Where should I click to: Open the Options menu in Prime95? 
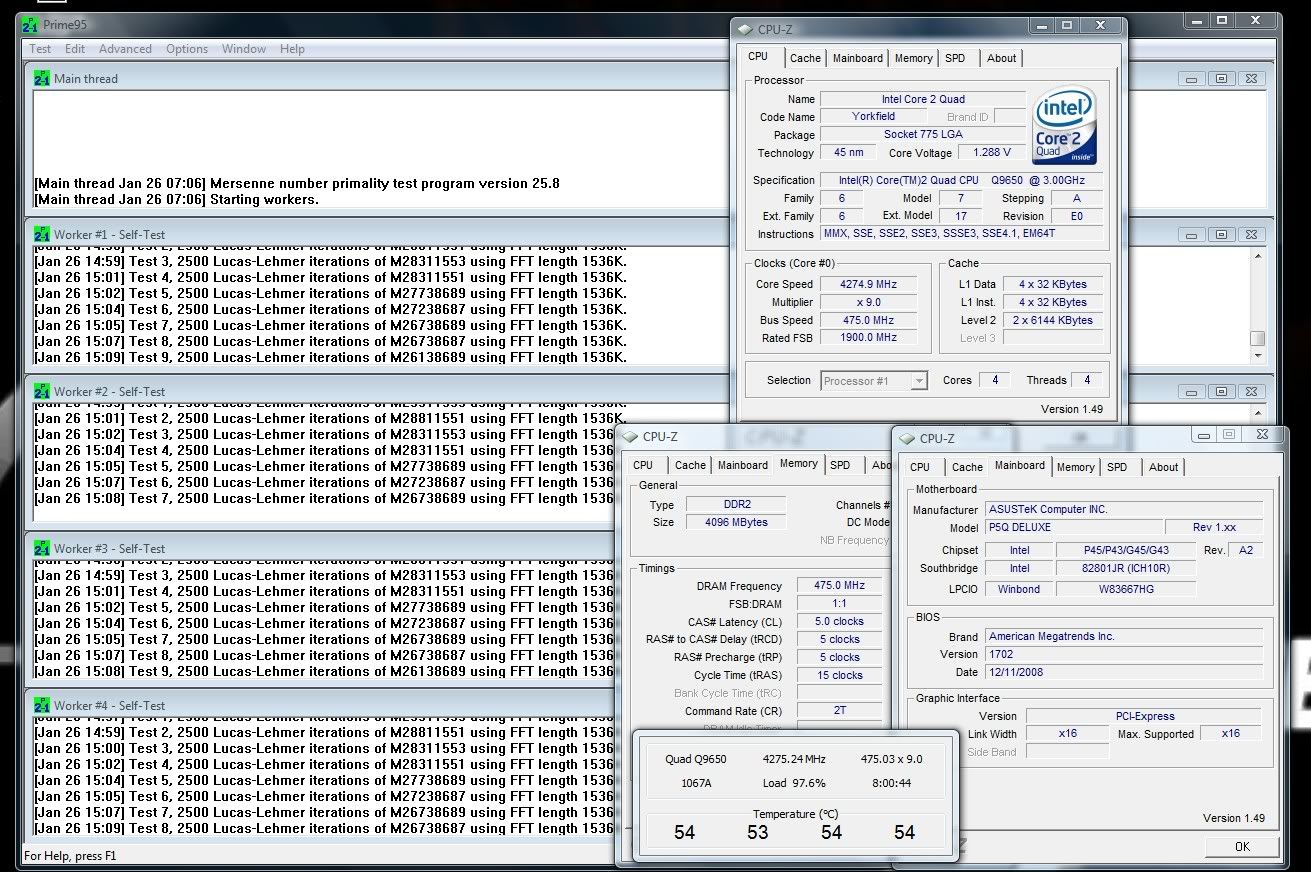[x=187, y=48]
